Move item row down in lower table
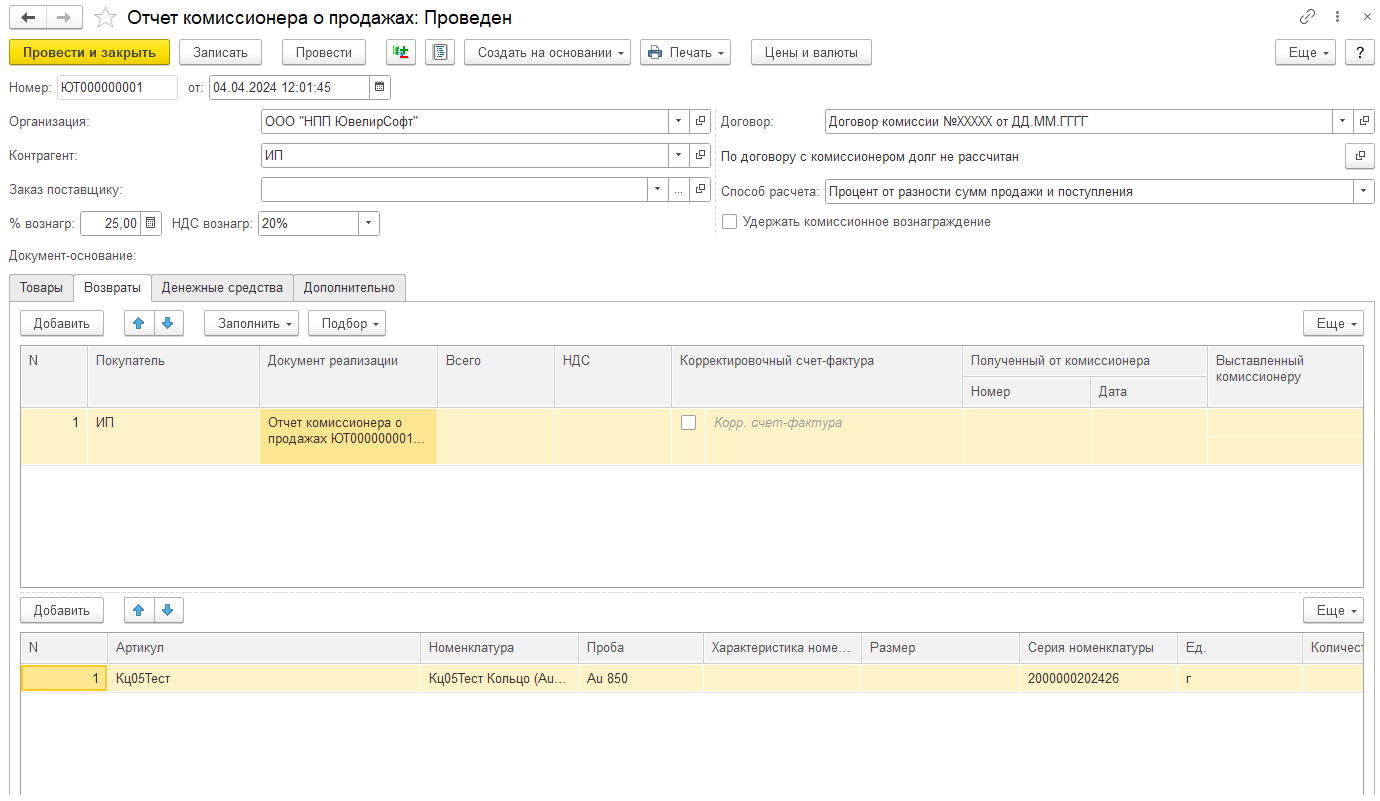The width and height of the screenshot is (1380, 801). click(x=168, y=610)
